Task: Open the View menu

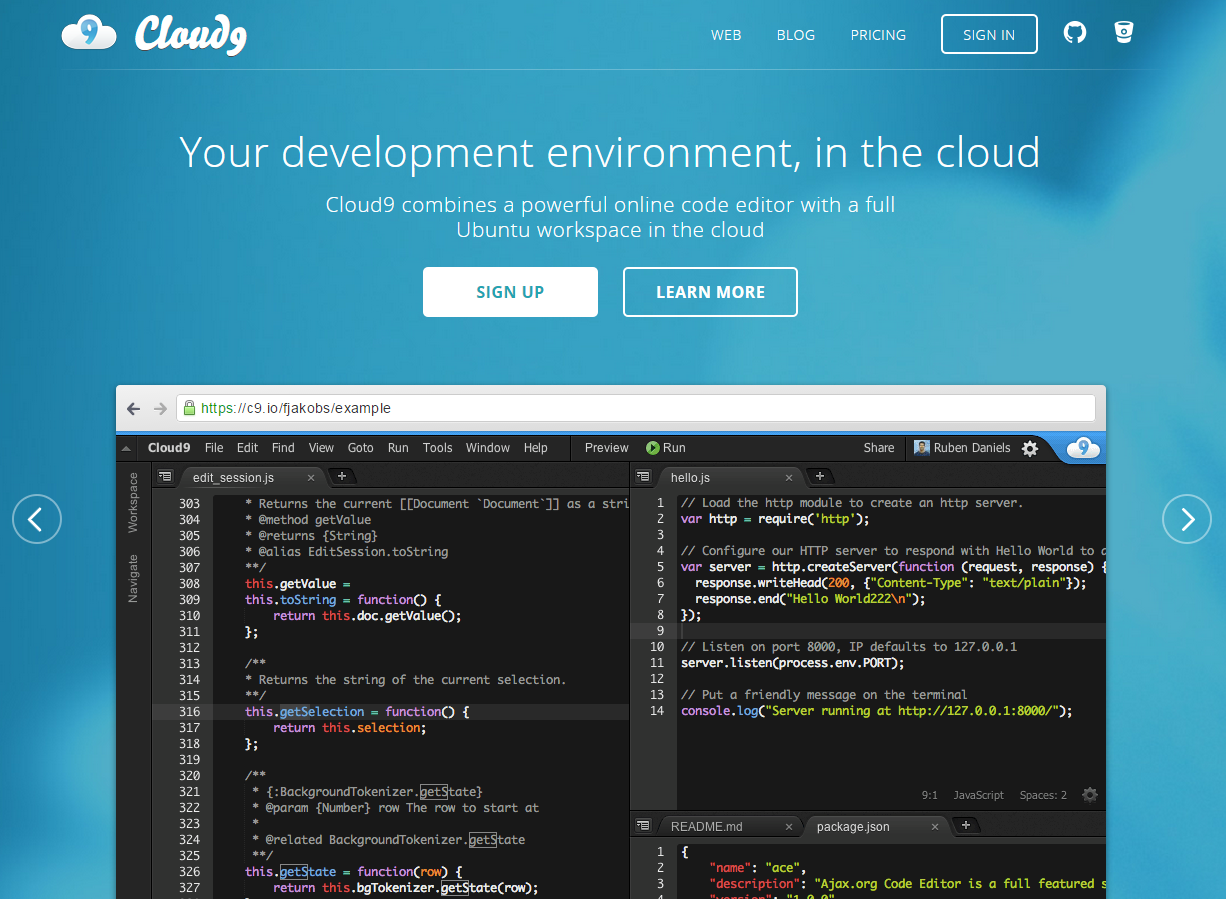Action: pos(321,448)
